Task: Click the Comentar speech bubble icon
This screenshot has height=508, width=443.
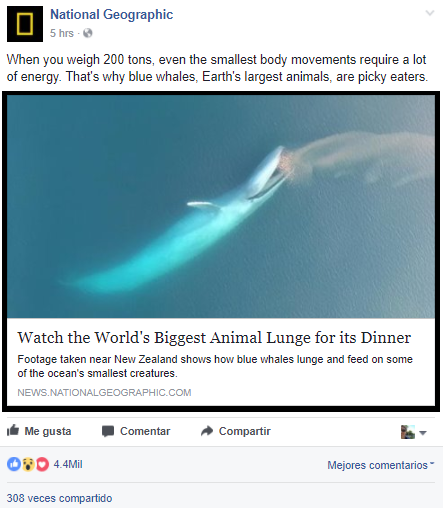Action: click(108, 431)
